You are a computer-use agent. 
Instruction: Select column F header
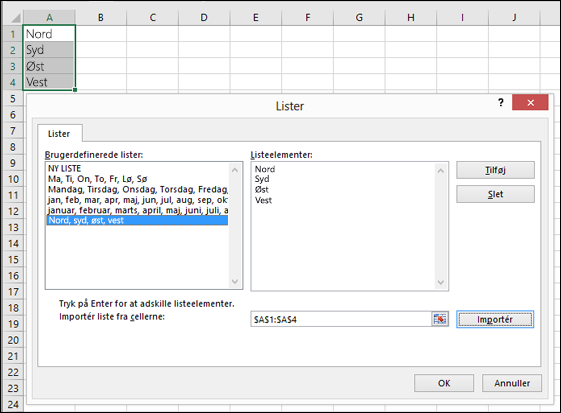[308, 17]
